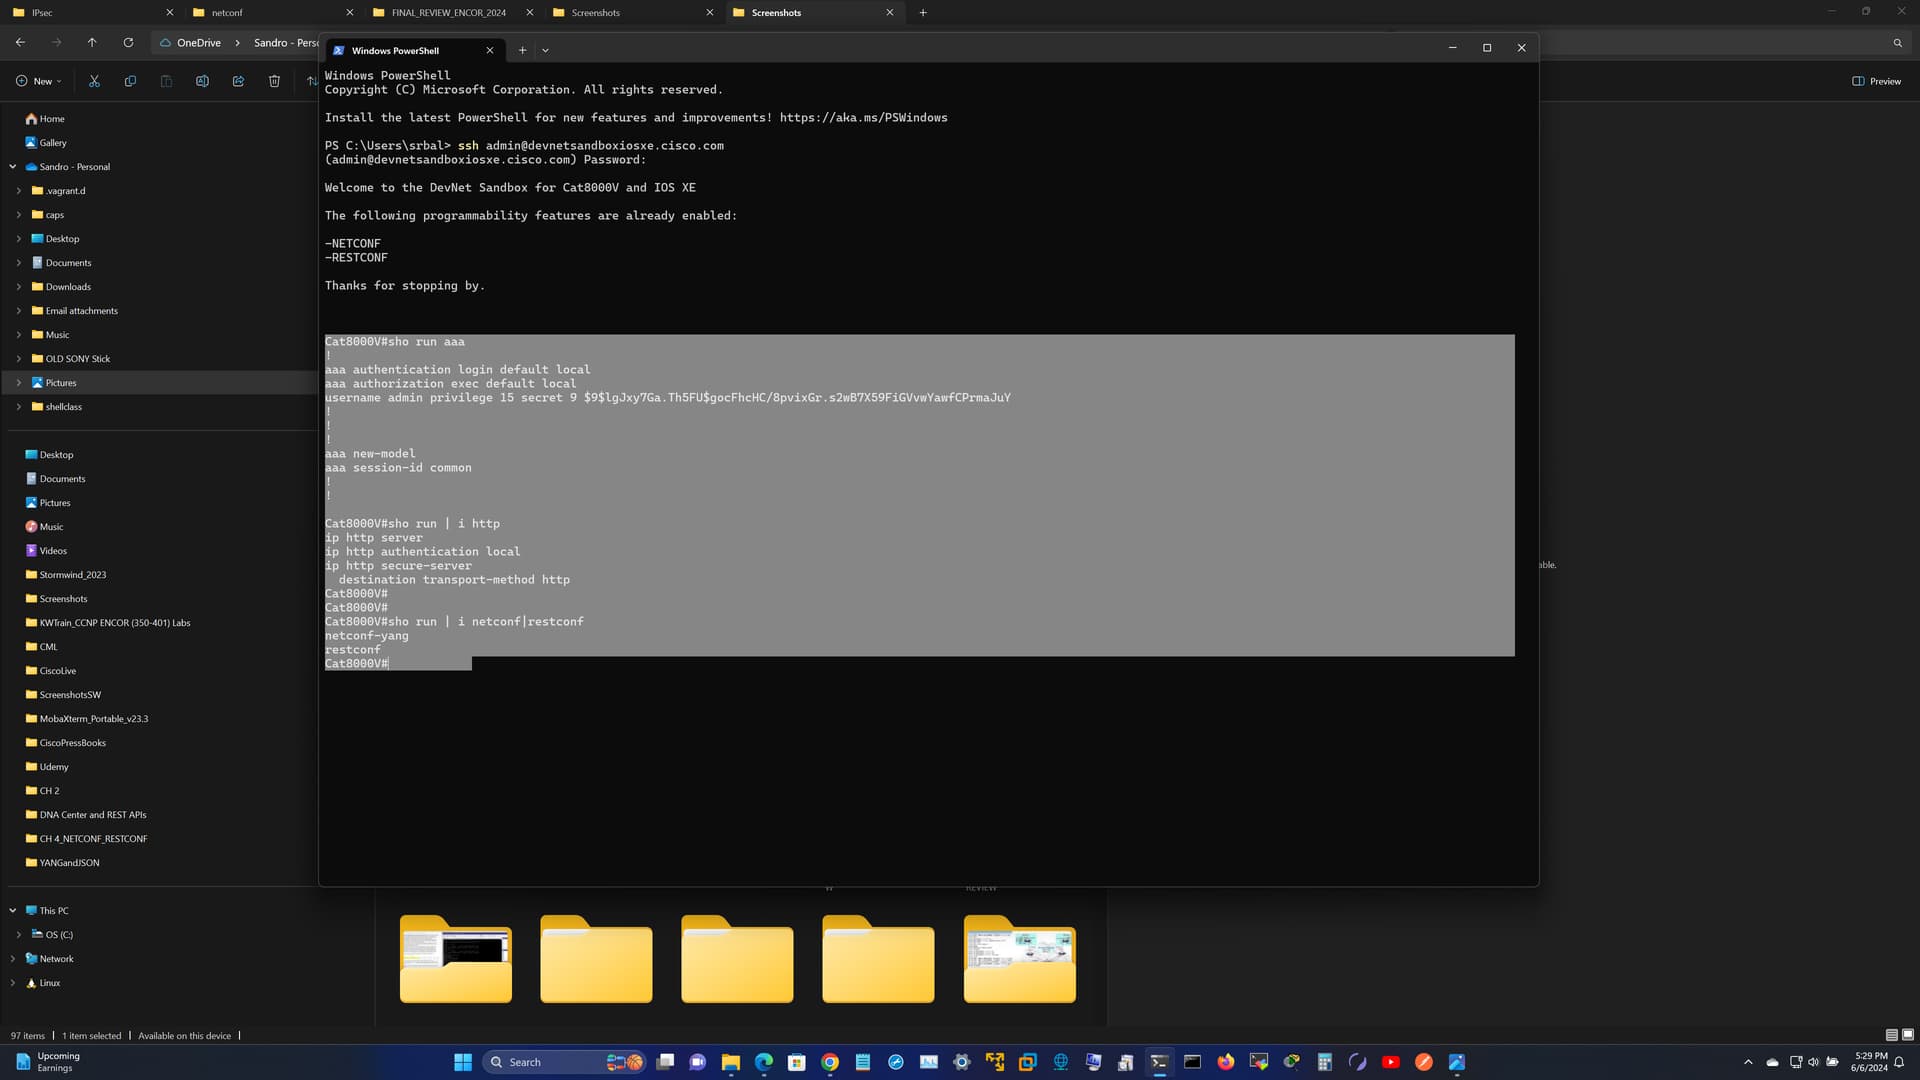This screenshot has height=1080, width=1920.
Task: Open folder thumbnail with terminal screenshot preview
Action: (456, 958)
